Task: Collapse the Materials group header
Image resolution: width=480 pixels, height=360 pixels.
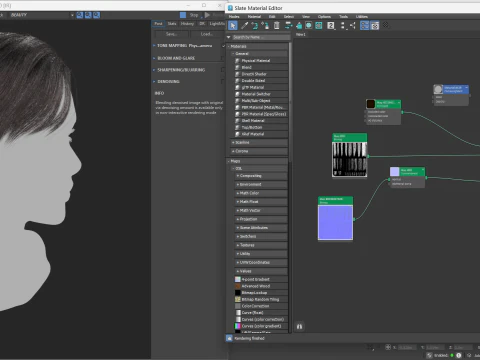Action: pyautogui.click(x=257, y=46)
